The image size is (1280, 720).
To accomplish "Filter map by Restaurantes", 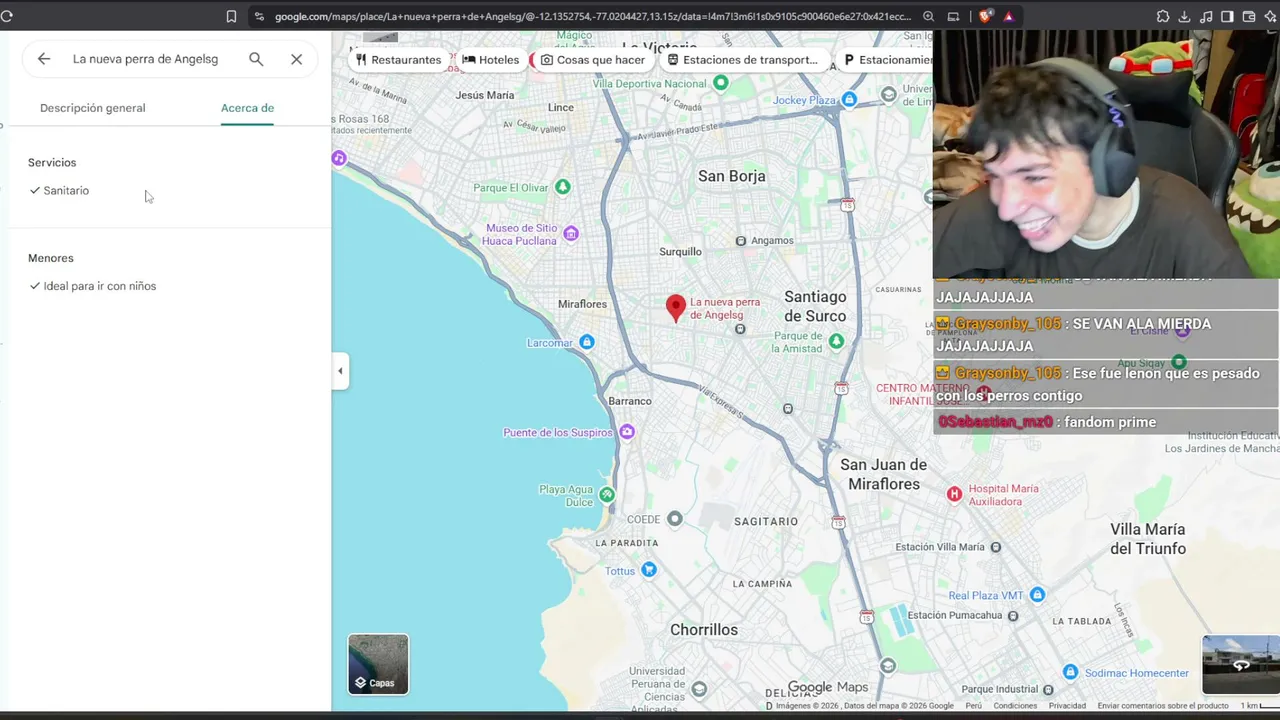I will (x=398, y=60).
